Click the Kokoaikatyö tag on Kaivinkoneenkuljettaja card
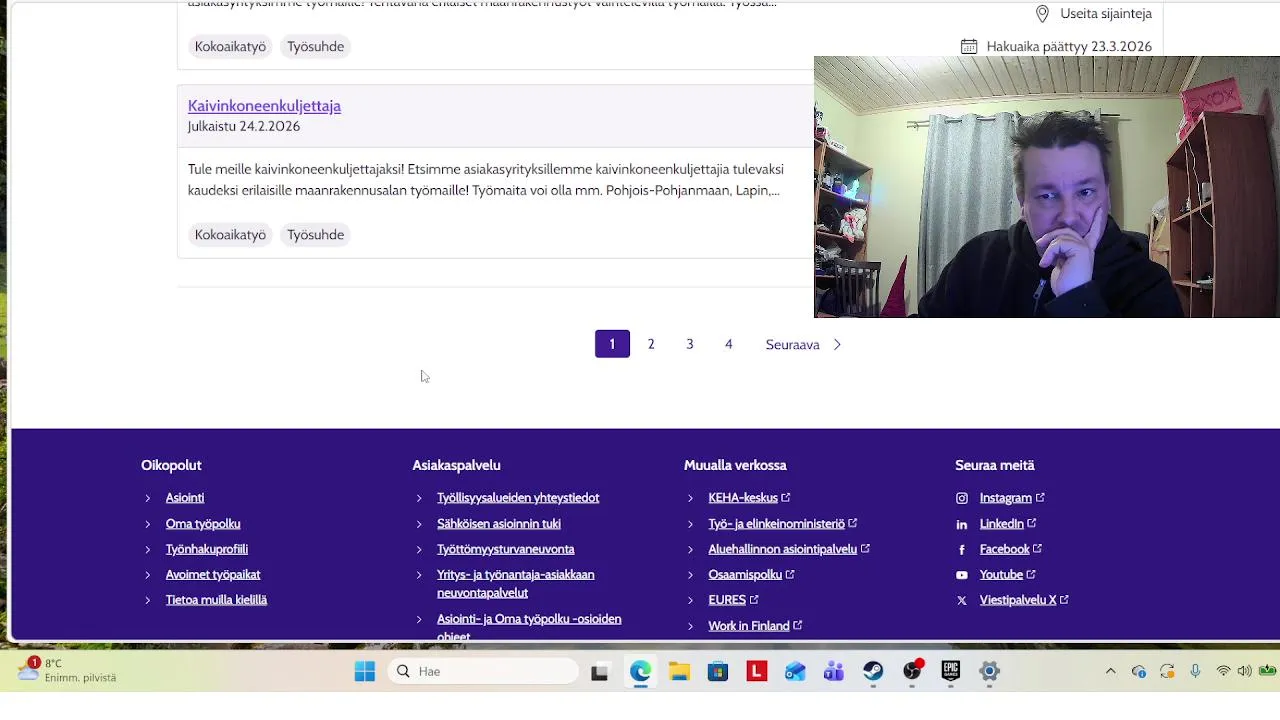Viewport: 1280px width, 720px height. pos(230,235)
